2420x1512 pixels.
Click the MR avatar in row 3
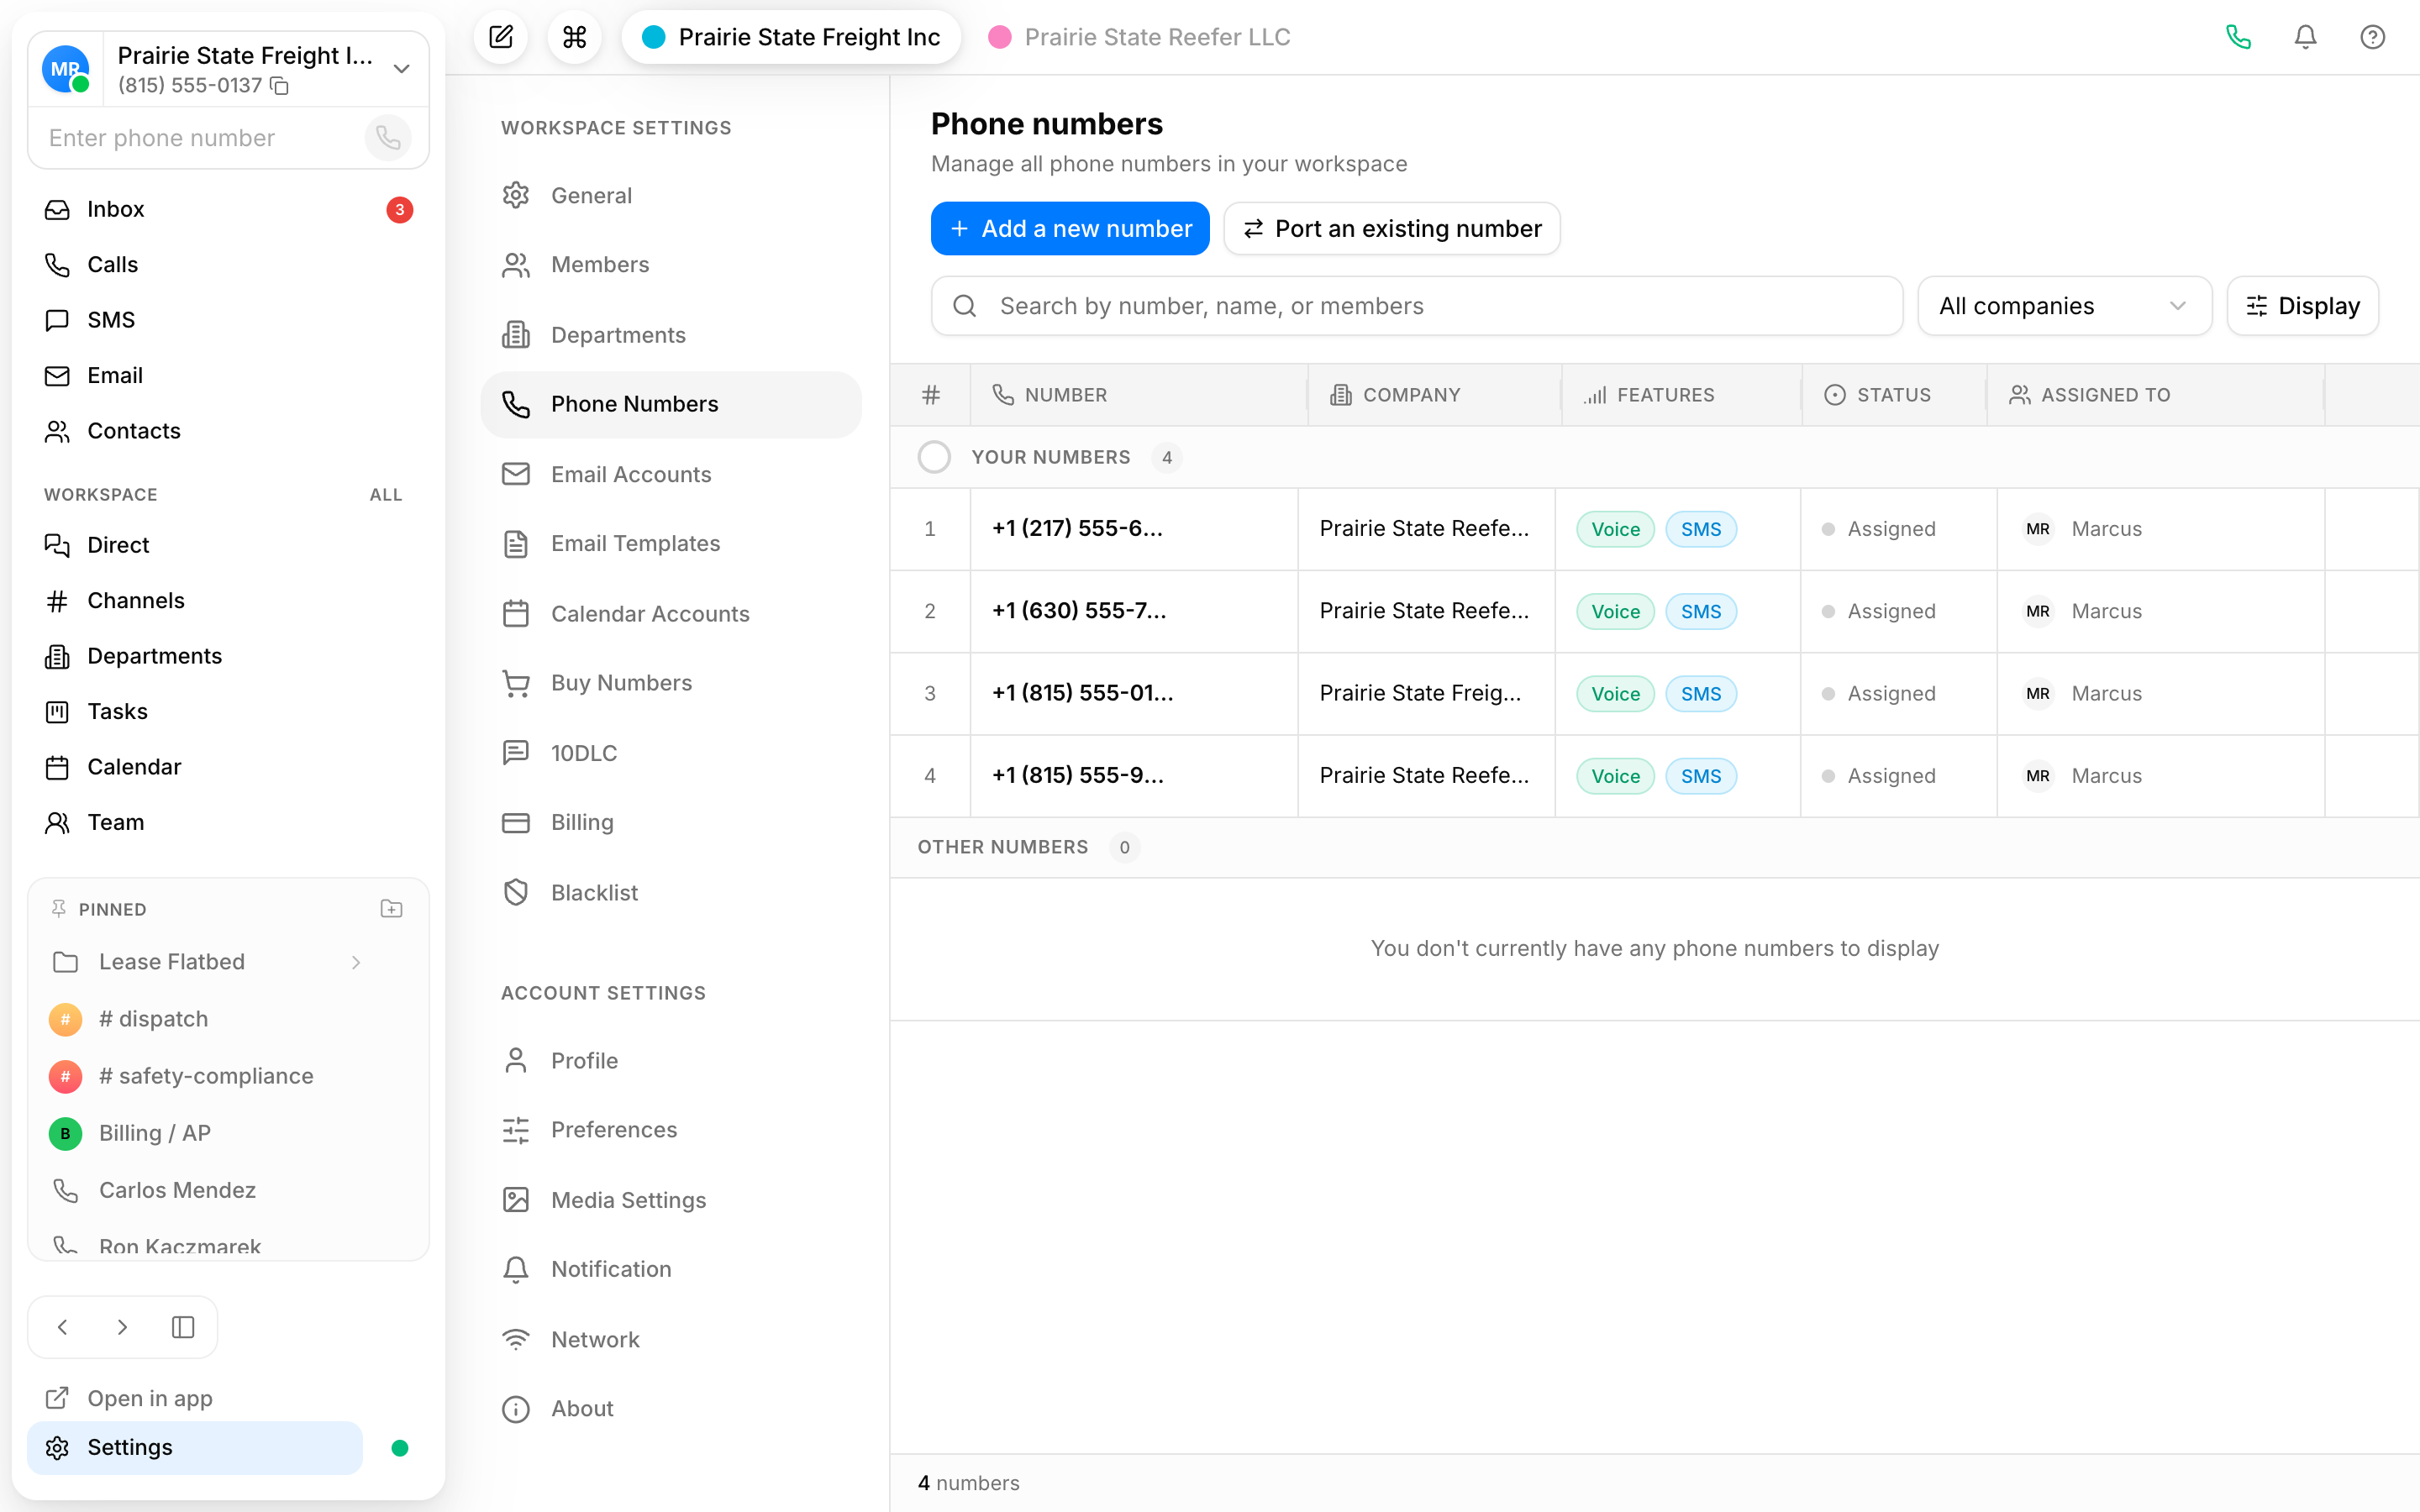(x=2037, y=693)
